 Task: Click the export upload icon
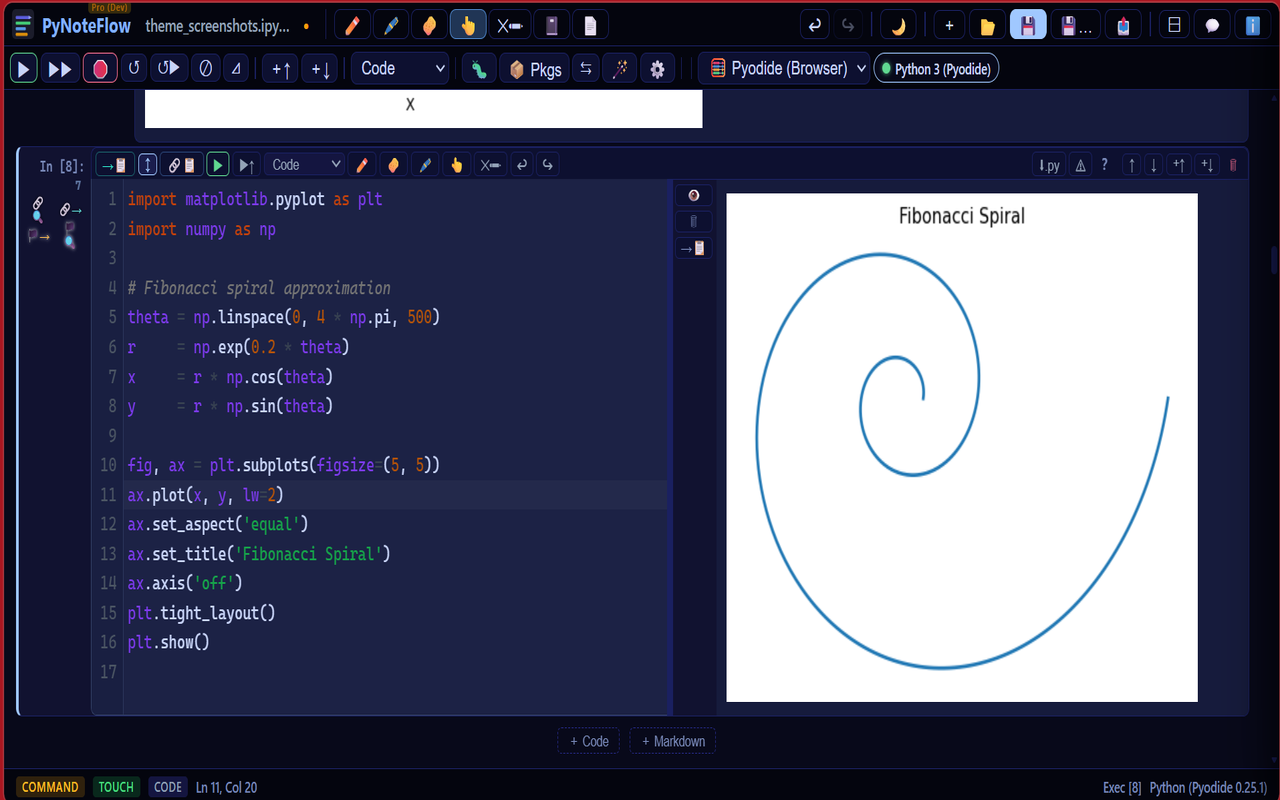click(1123, 25)
